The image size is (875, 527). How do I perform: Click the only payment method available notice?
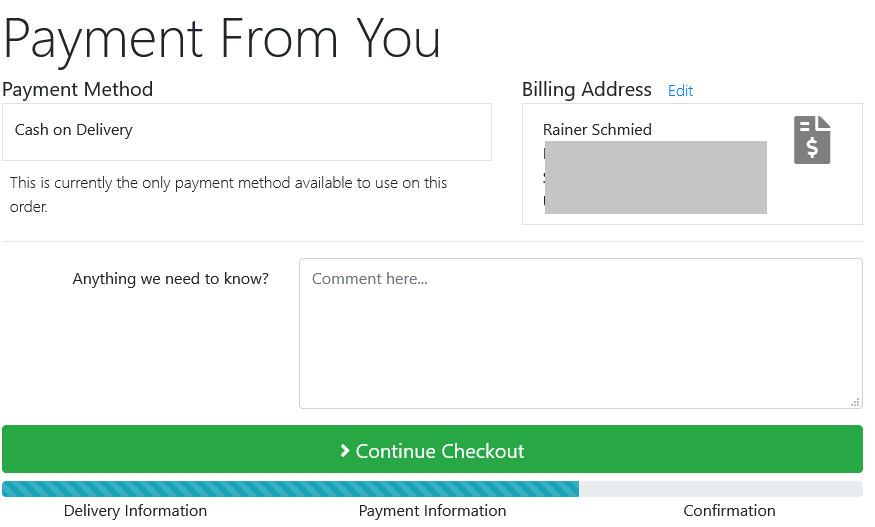pyautogui.click(x=229, y=194)
